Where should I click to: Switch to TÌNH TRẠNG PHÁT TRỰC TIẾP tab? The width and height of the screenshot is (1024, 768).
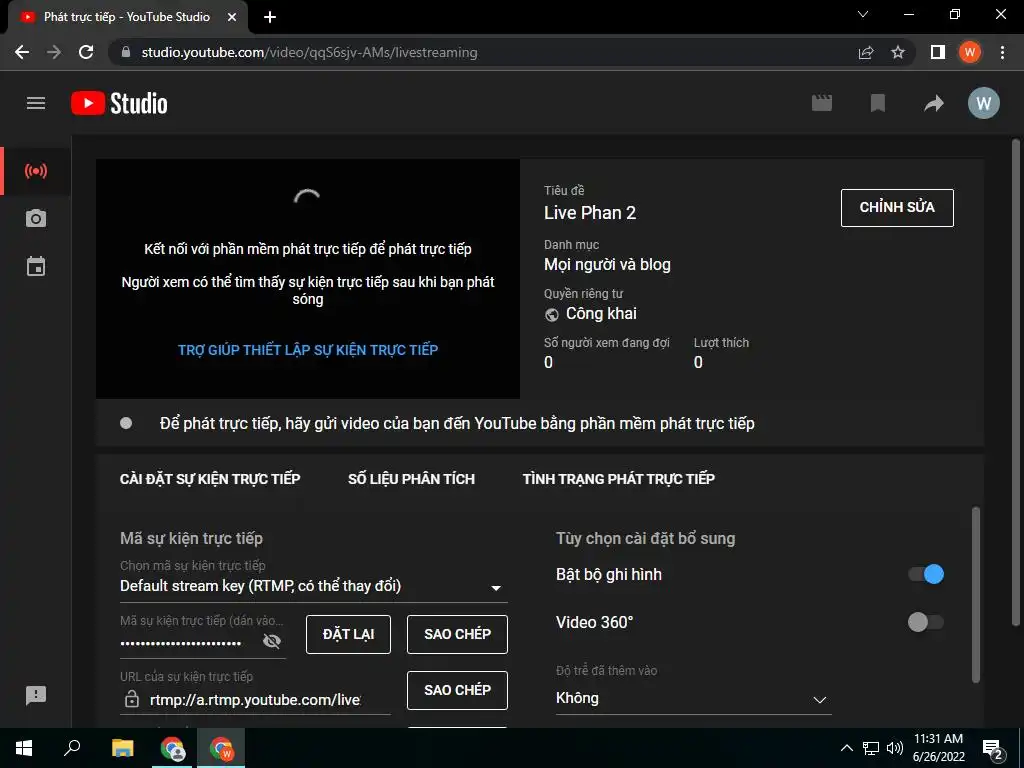pos(618,479)
